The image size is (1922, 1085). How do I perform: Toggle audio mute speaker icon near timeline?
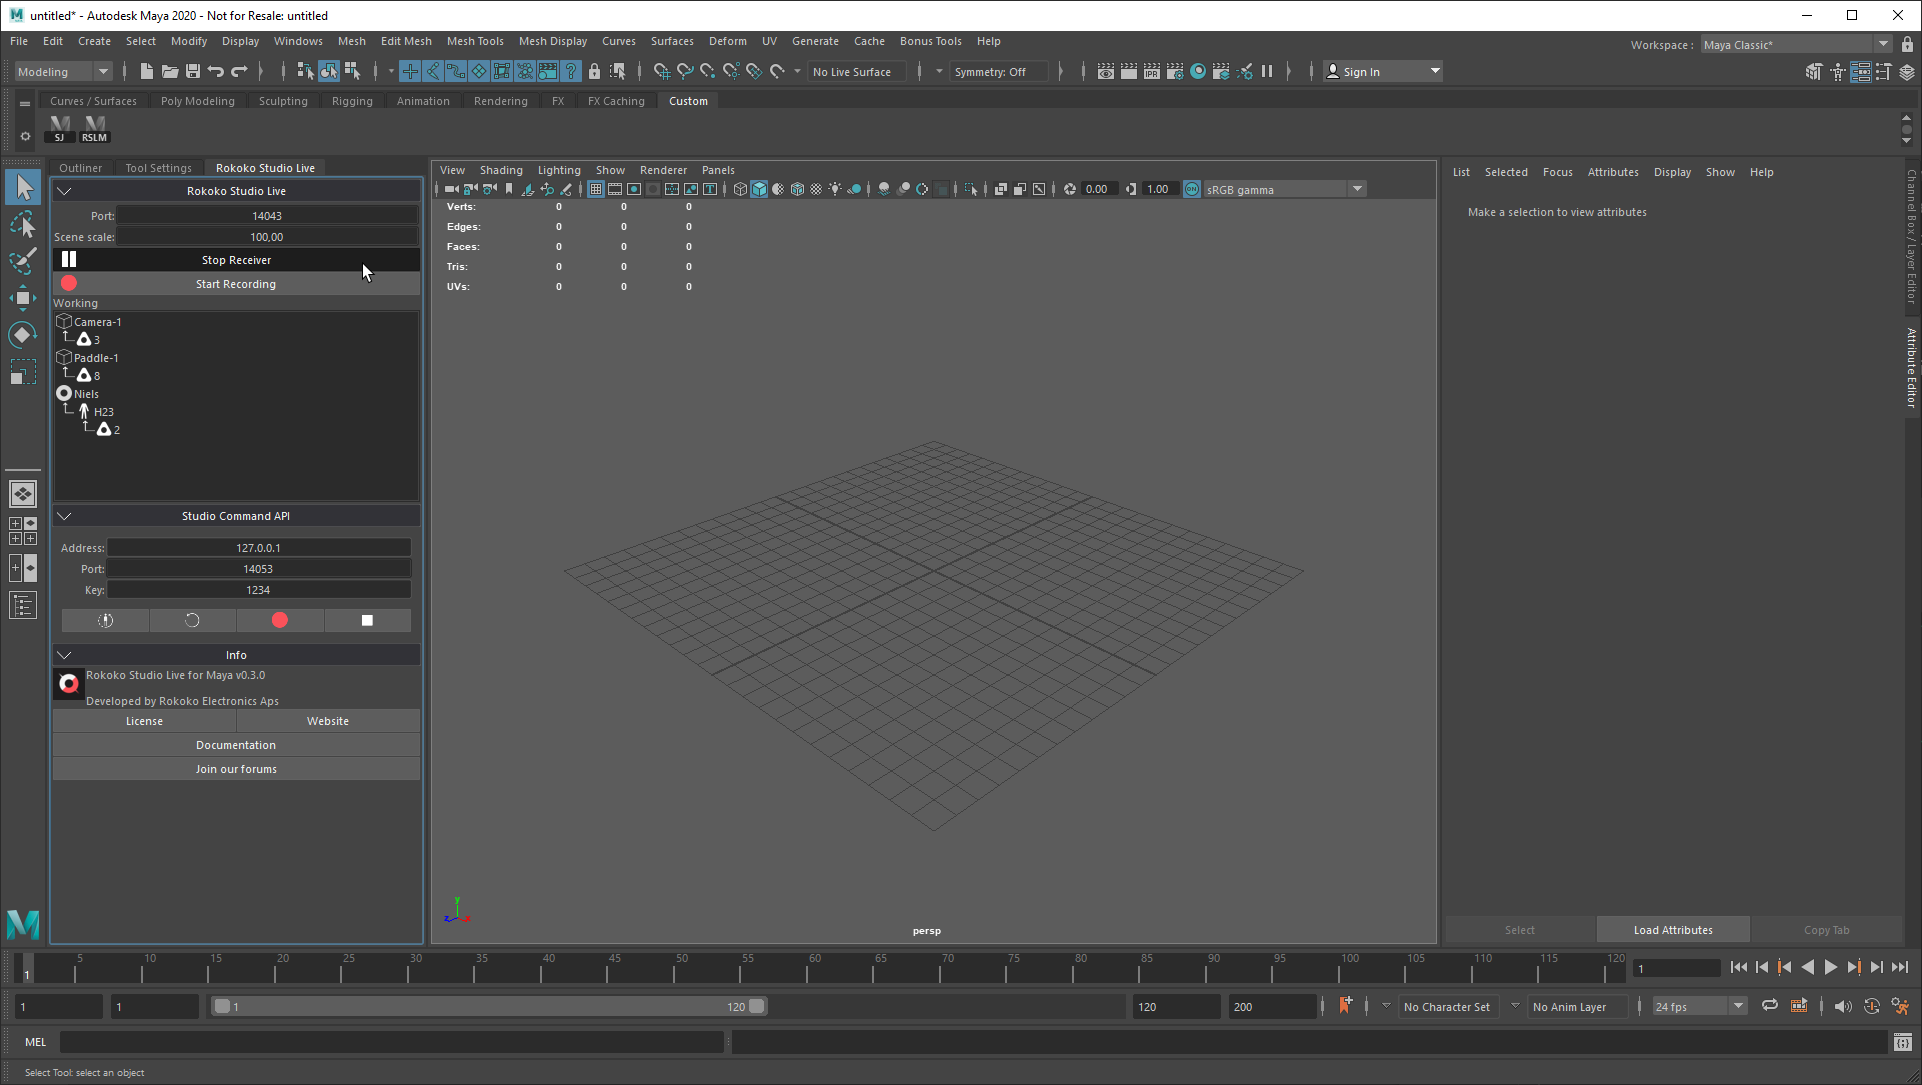pyautogui.click(x=1843, y=1006)
